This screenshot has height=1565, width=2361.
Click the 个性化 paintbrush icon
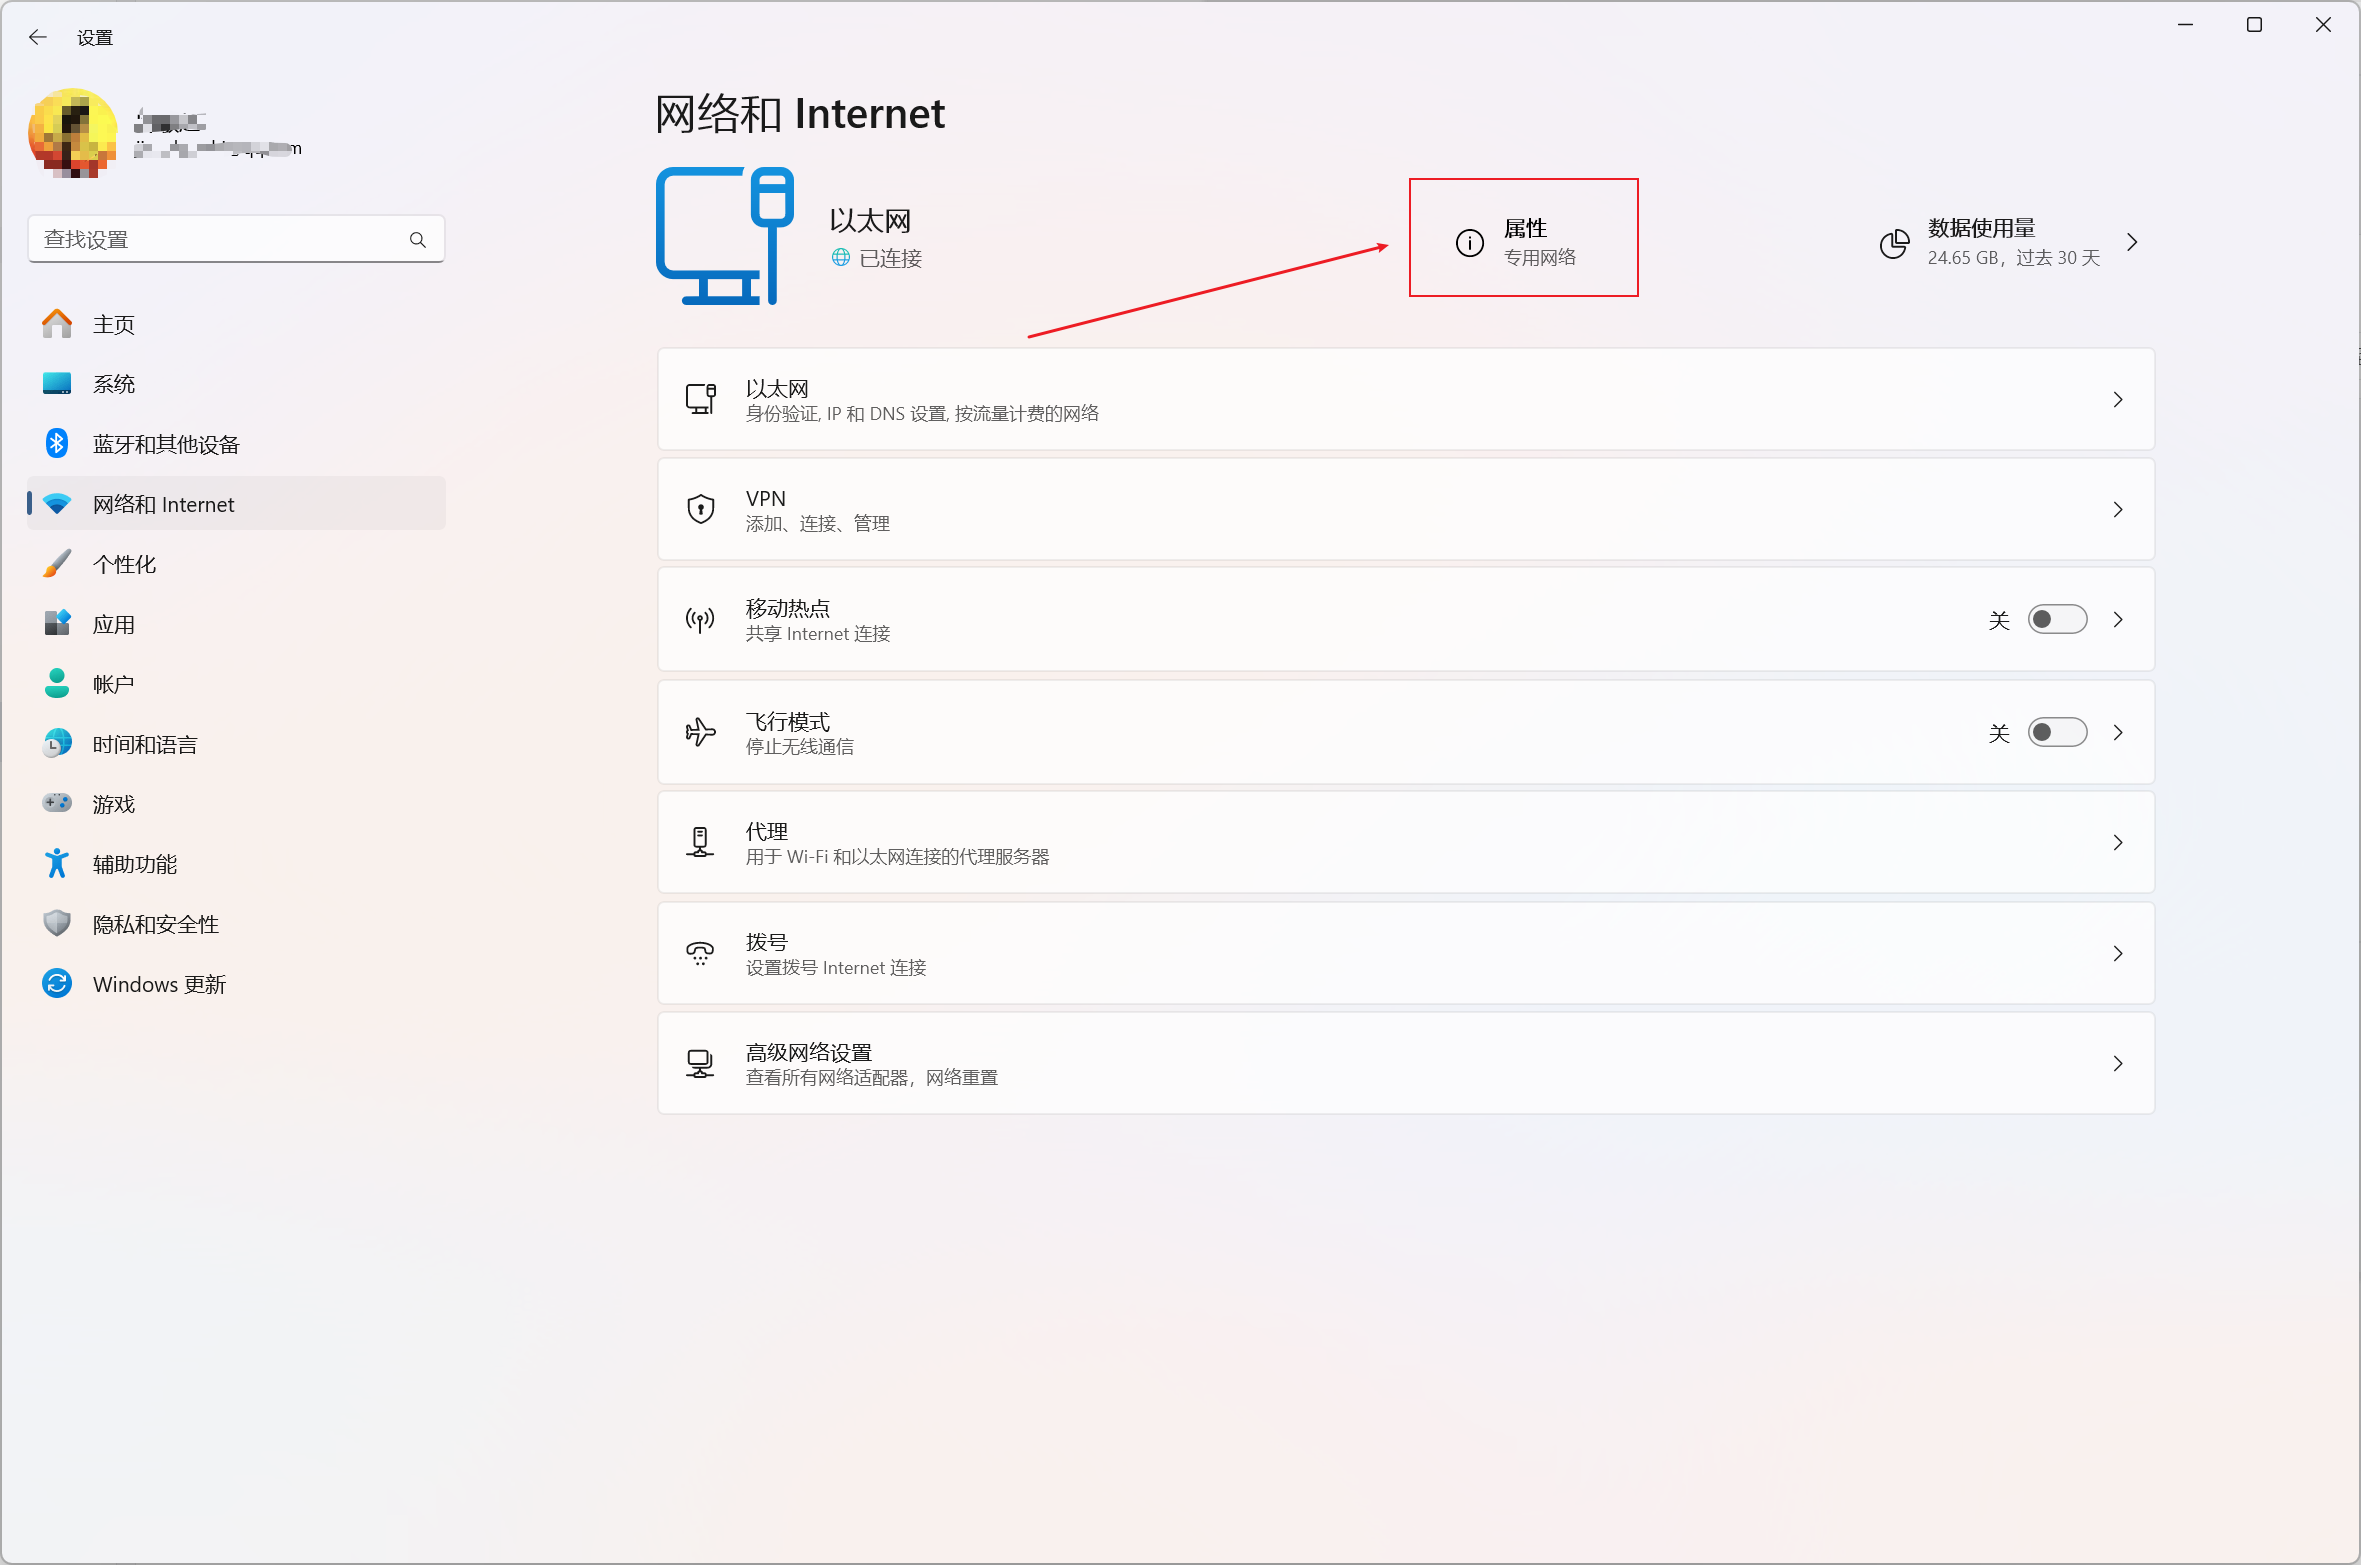pos(57,563)
